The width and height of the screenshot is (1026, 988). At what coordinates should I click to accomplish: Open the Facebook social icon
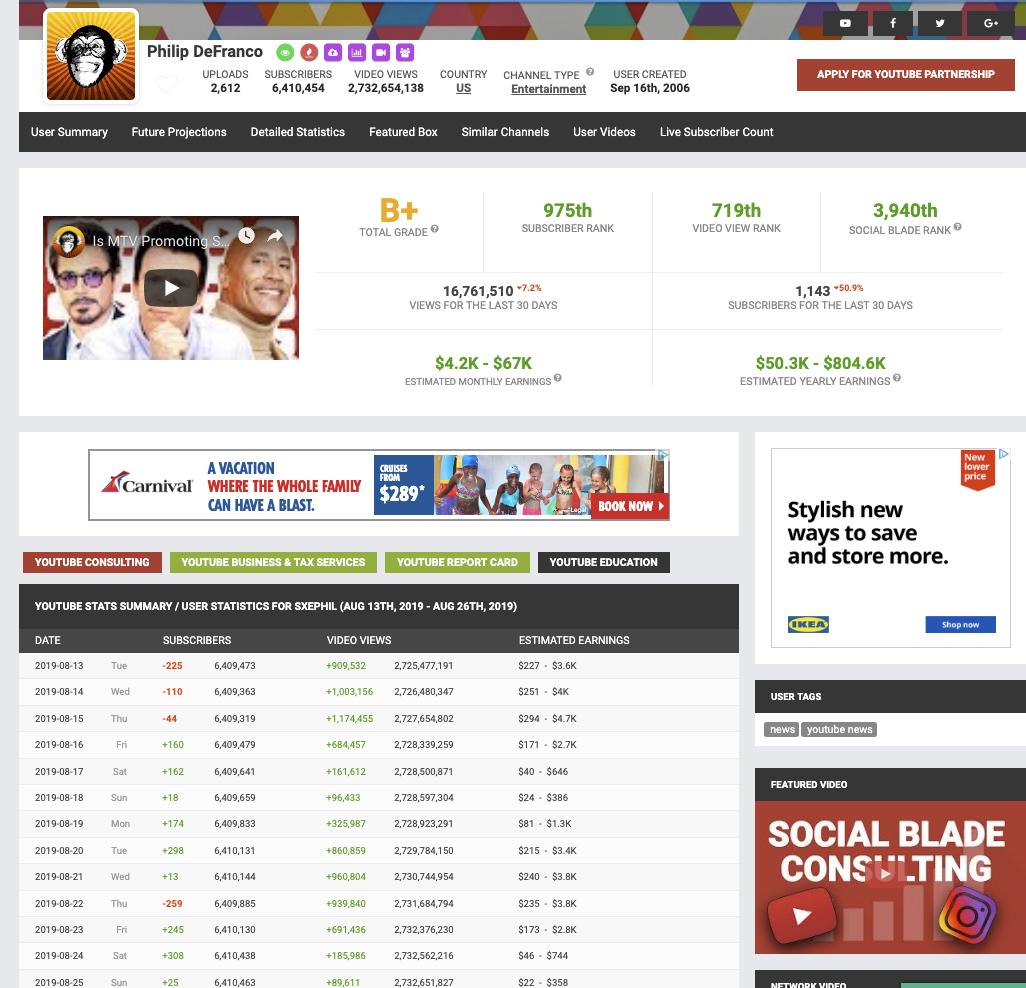tap(893, 23)
